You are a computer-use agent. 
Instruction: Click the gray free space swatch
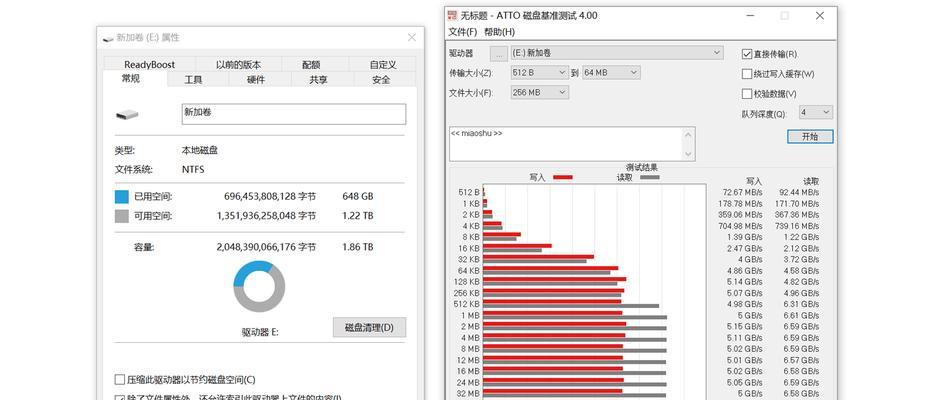[x=121, y=216]
